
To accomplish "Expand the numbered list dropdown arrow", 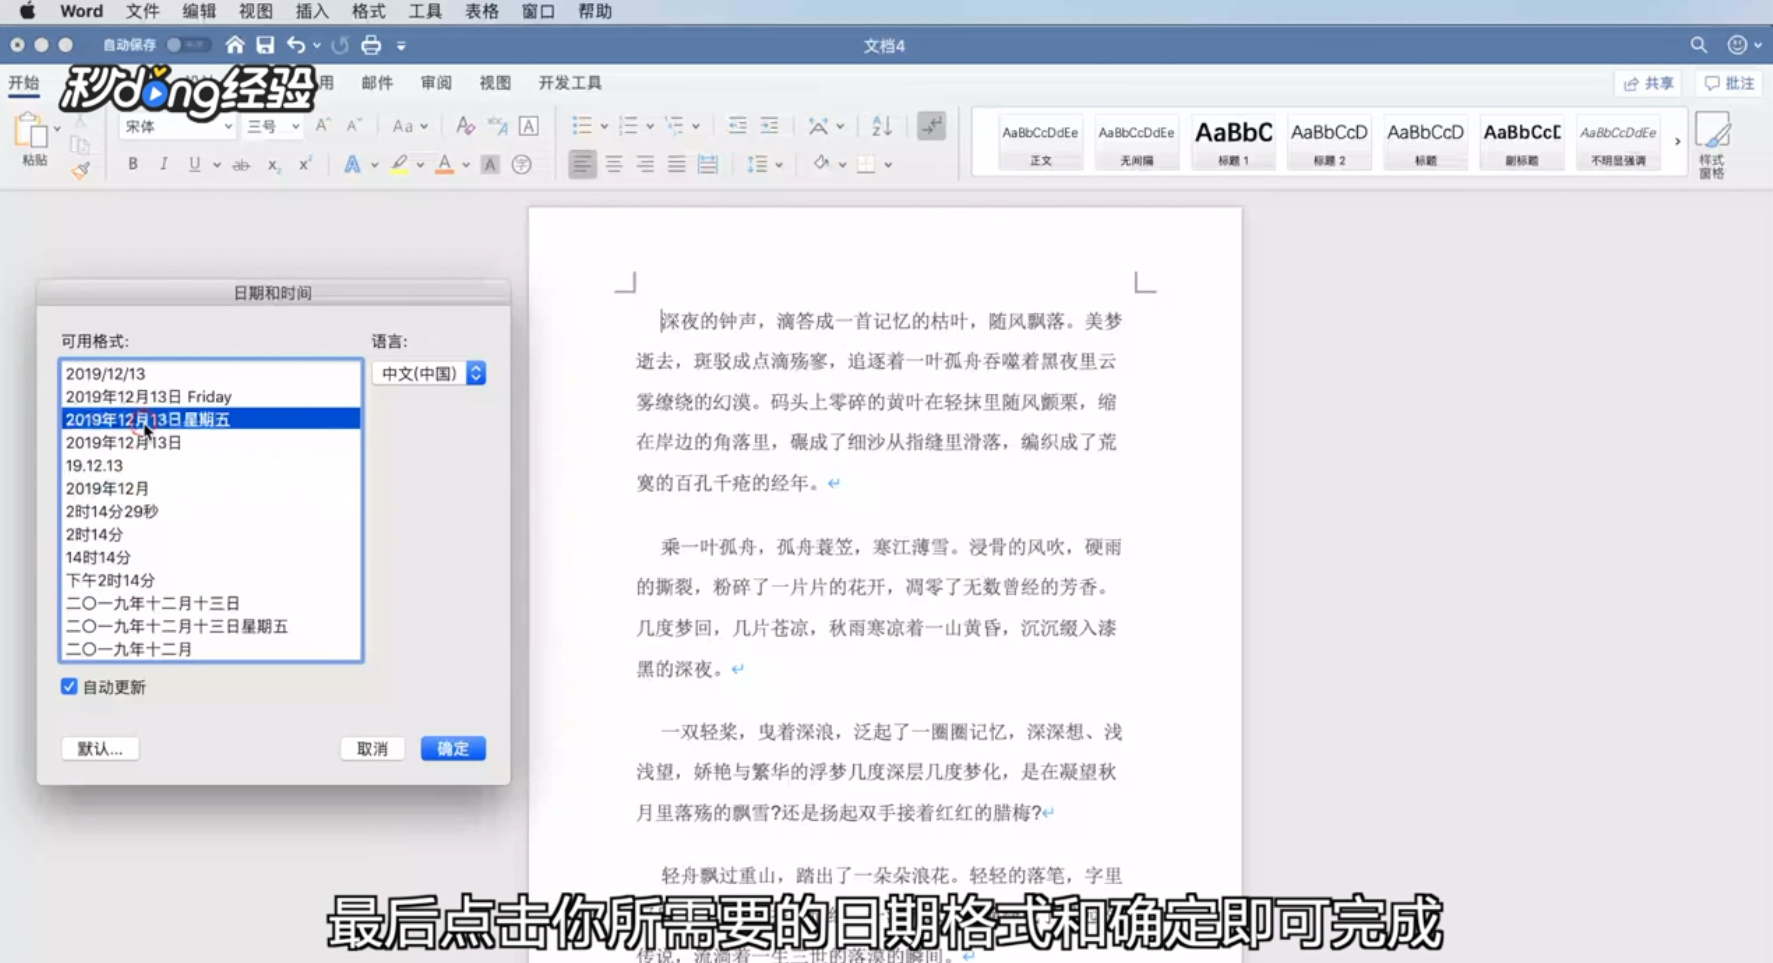I will click(x=650, y=127).
